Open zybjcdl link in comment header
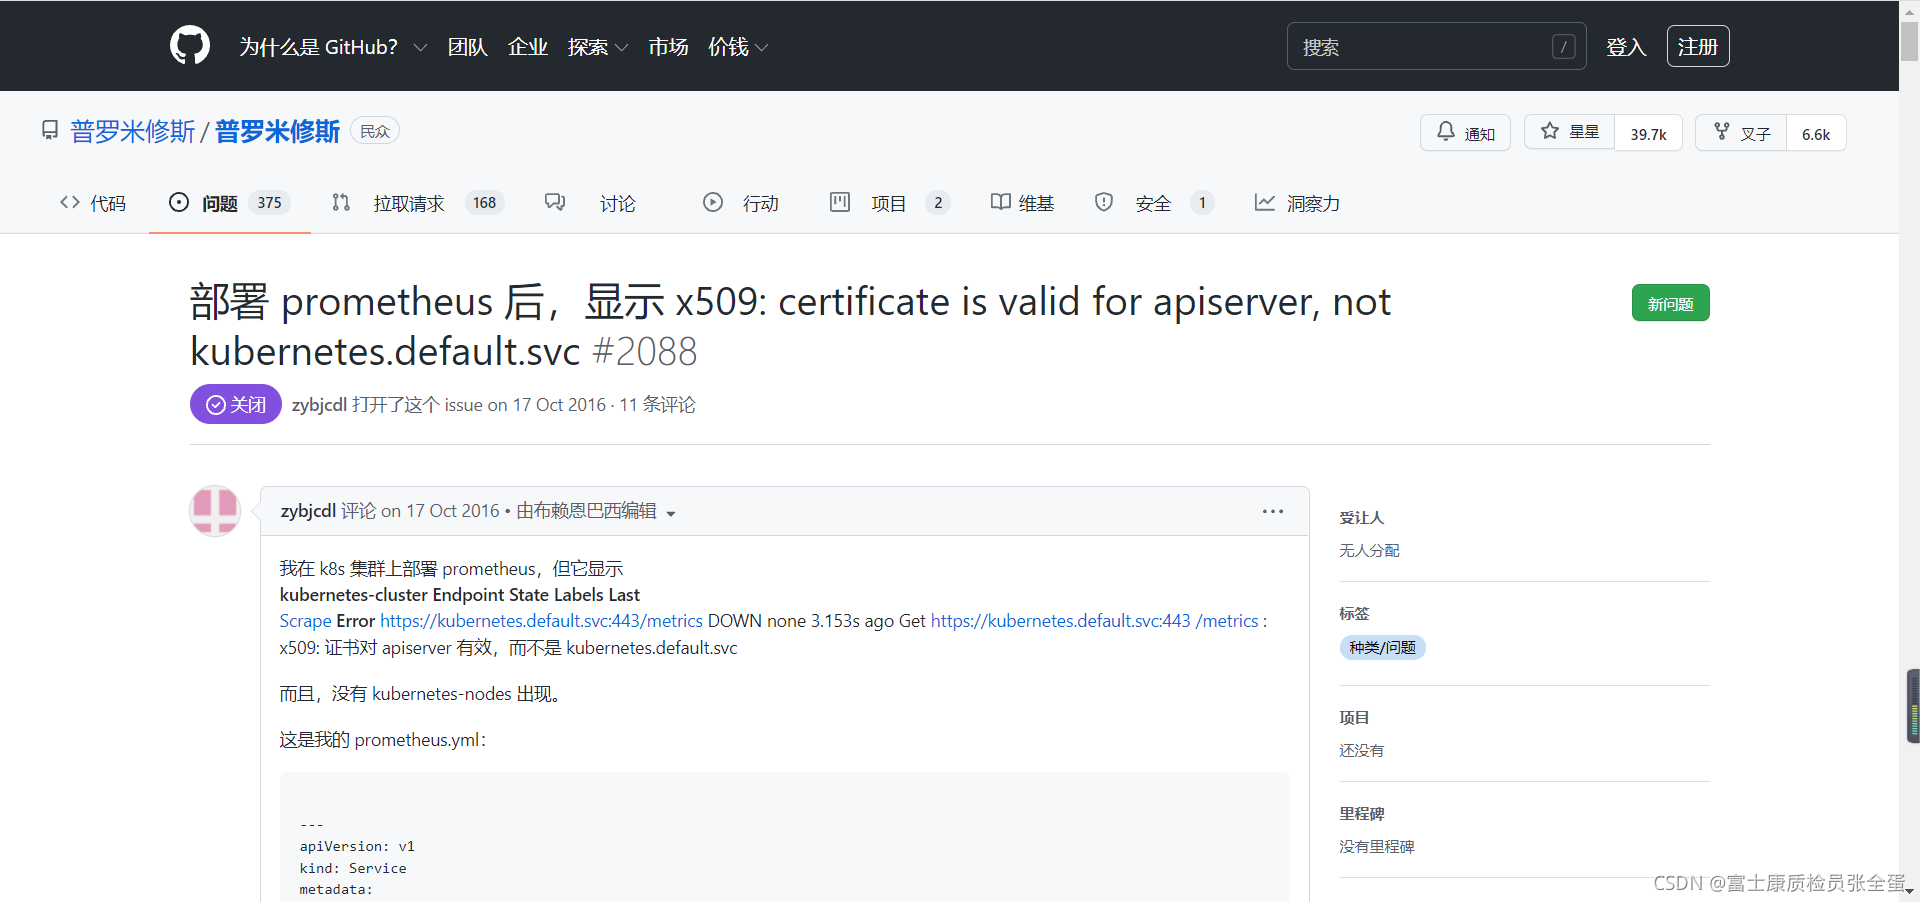The image size is (1920, 902). click(x=308, y=511)
